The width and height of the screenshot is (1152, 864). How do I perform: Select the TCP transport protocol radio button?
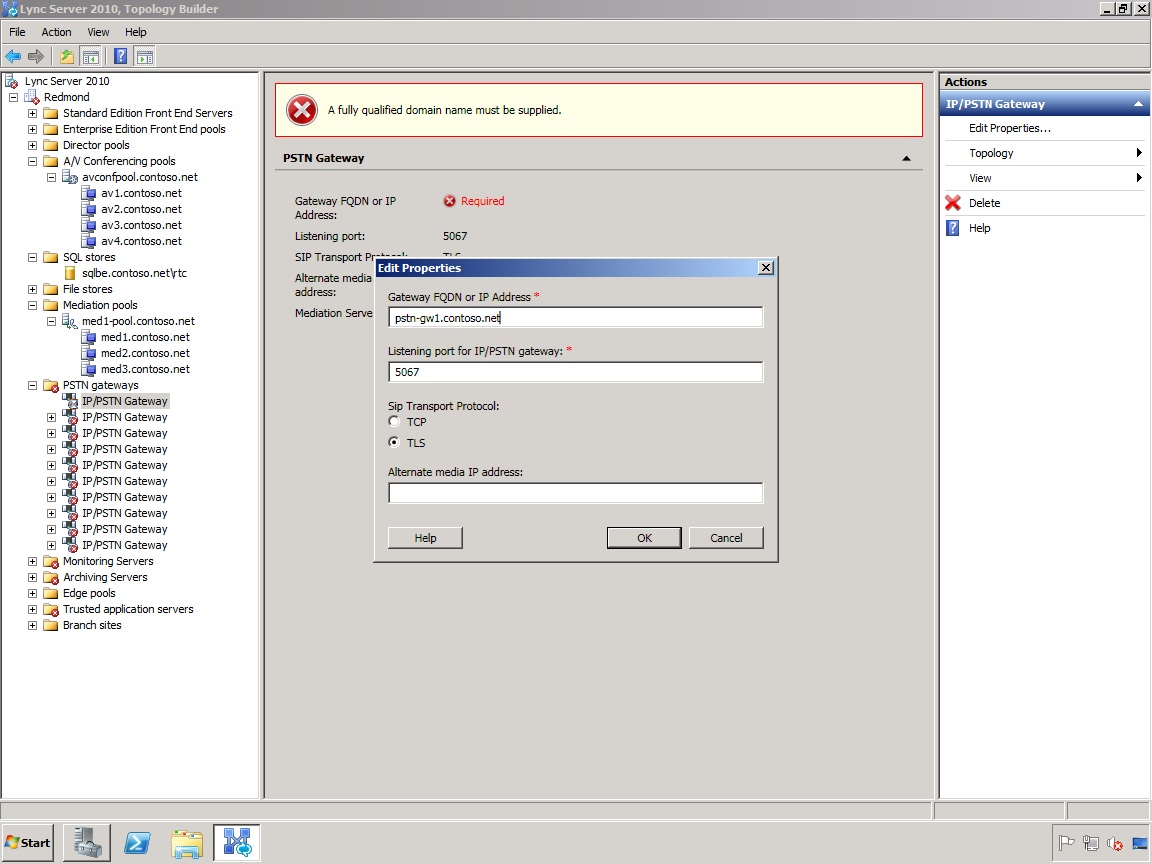point(395,422)
